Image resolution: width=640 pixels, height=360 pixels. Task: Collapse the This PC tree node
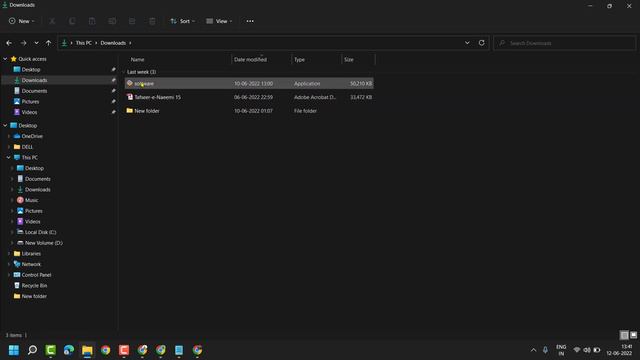coord(9,158)
